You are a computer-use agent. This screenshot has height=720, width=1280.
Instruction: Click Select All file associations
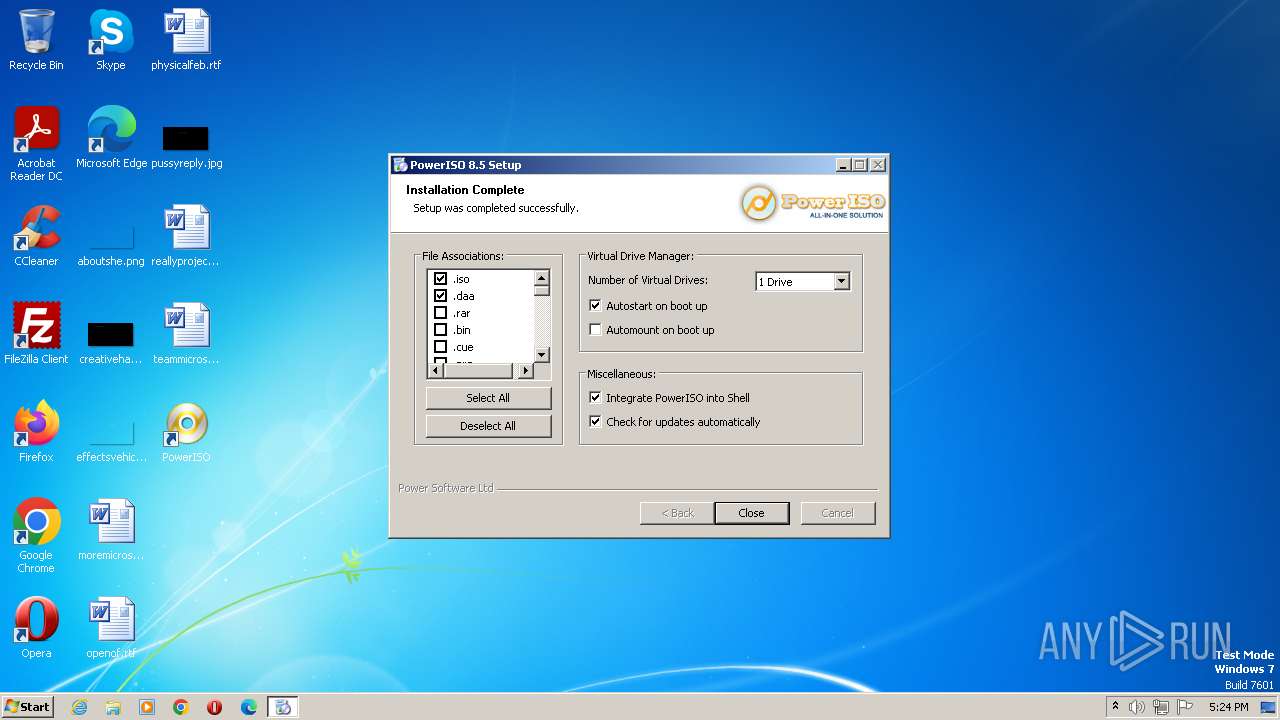tap(488, 398)
